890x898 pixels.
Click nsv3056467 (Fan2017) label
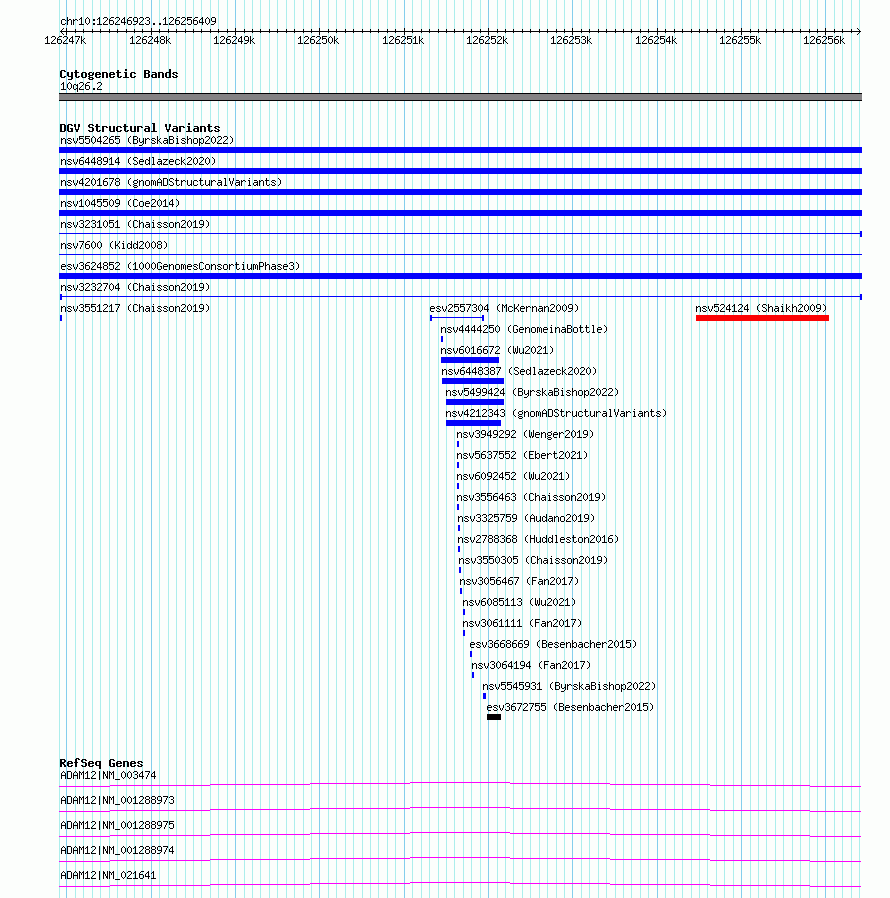click(x=519, y=581)
